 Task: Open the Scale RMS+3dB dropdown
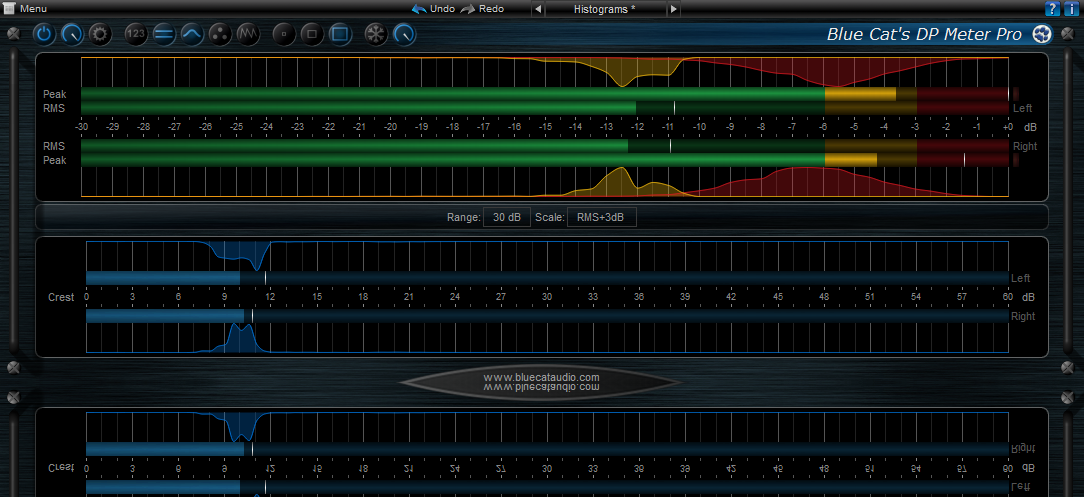click(x=600, y=217)
